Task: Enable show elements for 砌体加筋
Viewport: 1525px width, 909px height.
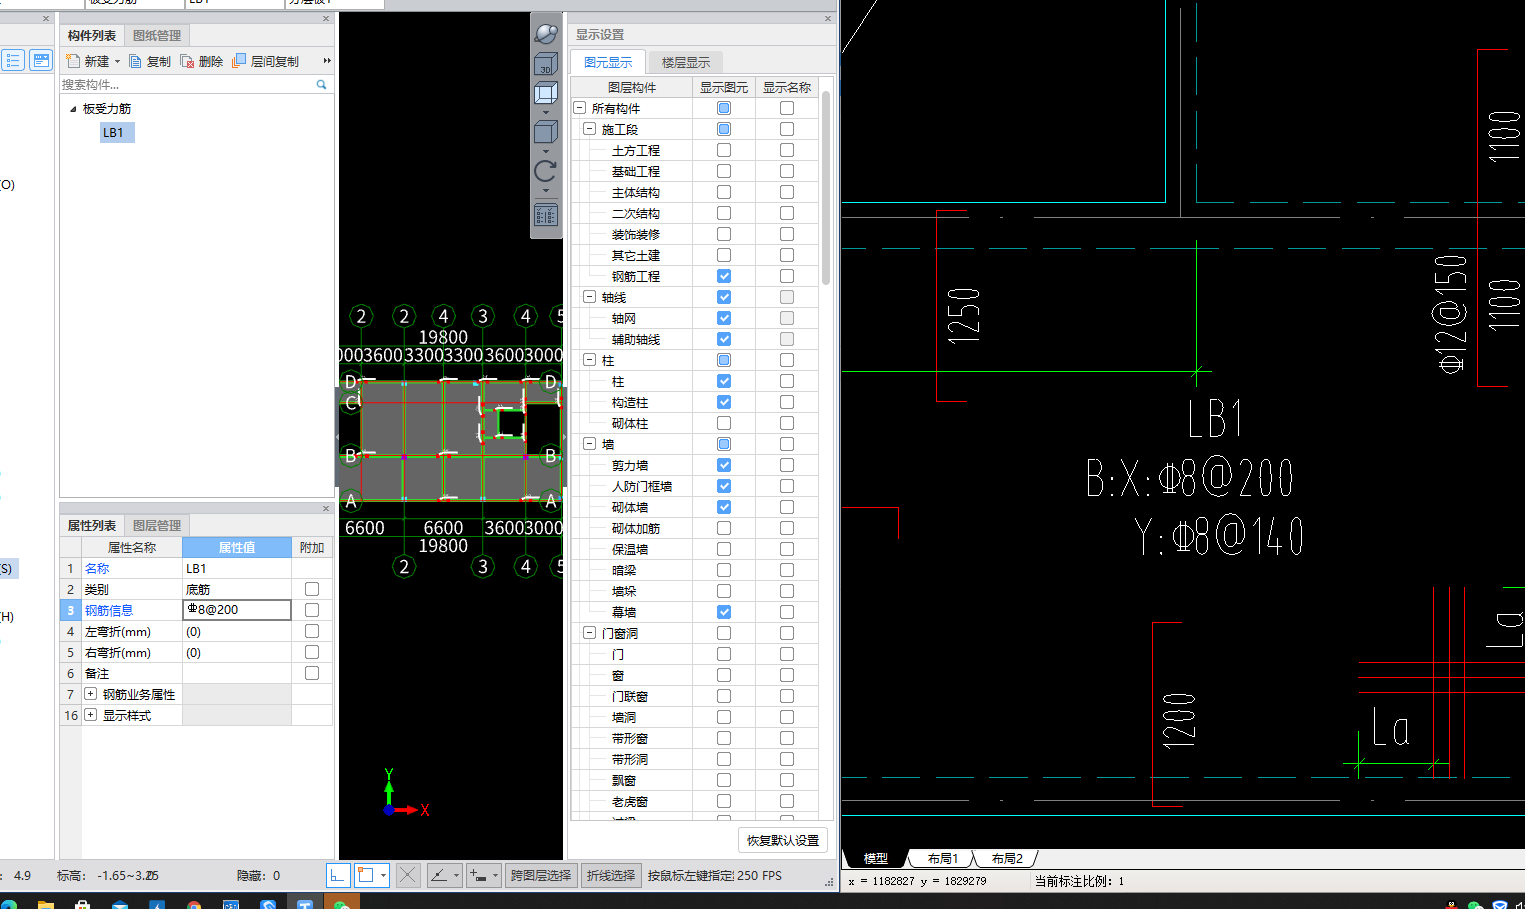Action: [724, 528]
